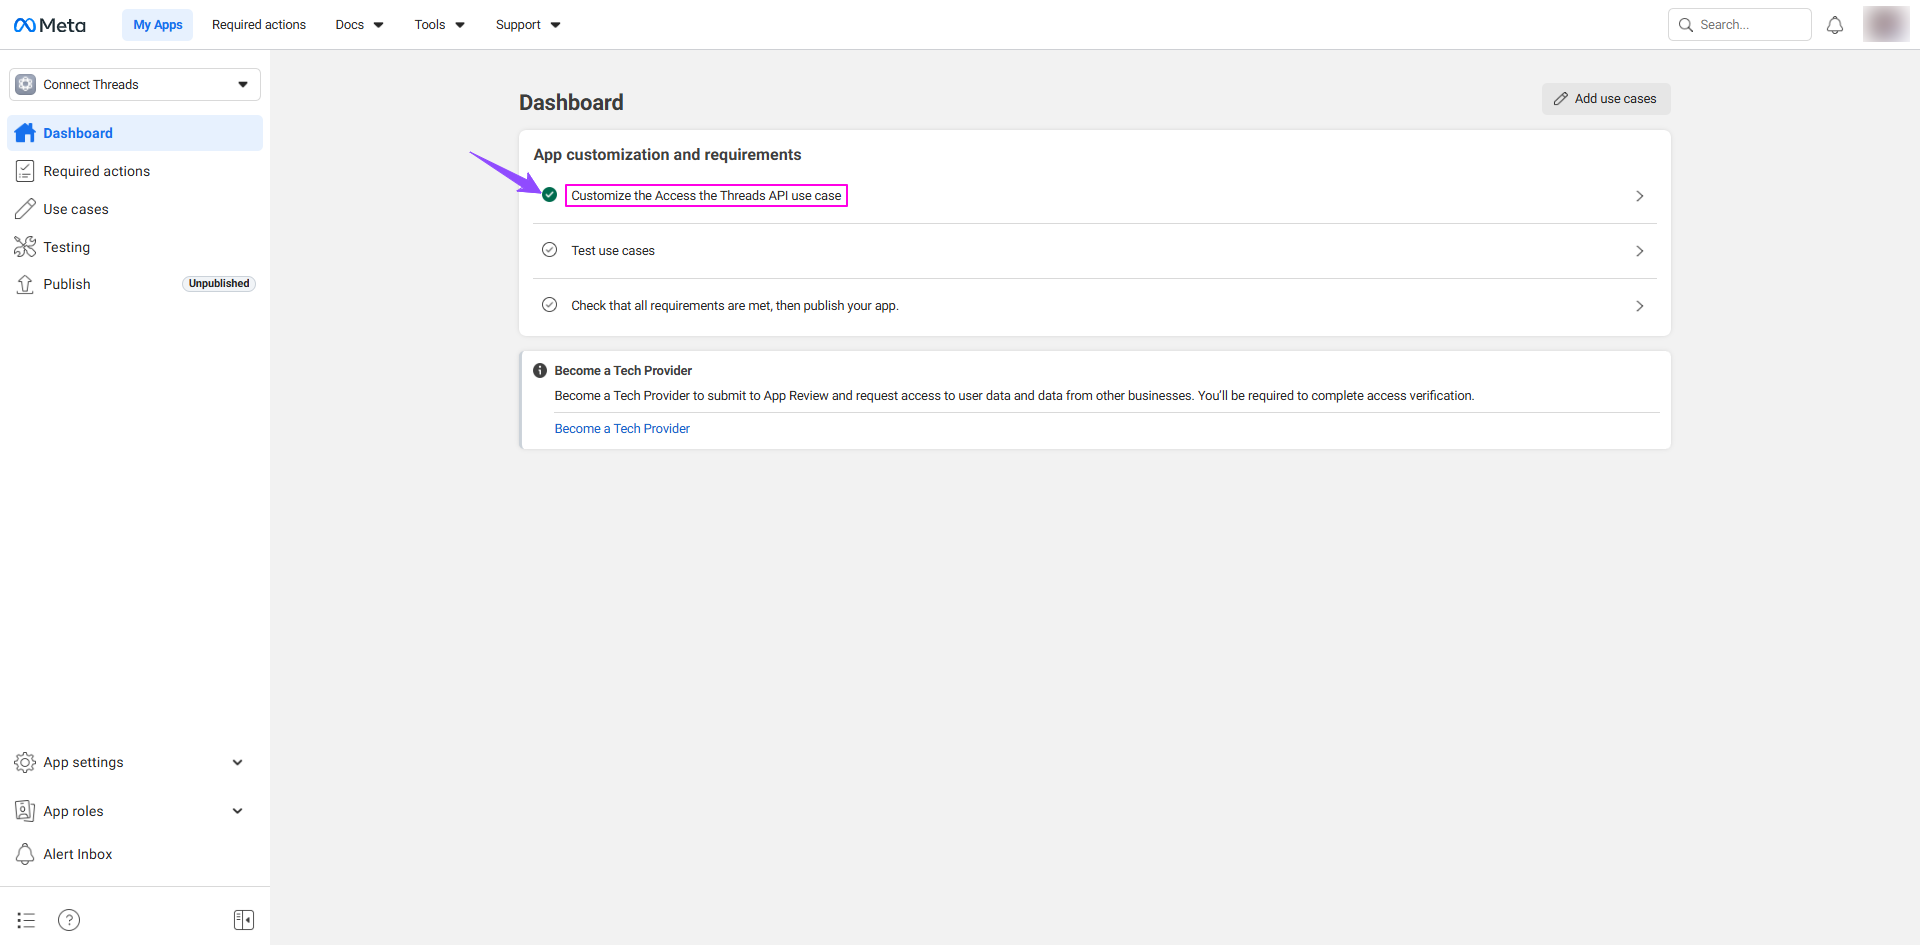
Task: Open the help question mark icon
Action: pyautogui.click(x=69, y=920)
